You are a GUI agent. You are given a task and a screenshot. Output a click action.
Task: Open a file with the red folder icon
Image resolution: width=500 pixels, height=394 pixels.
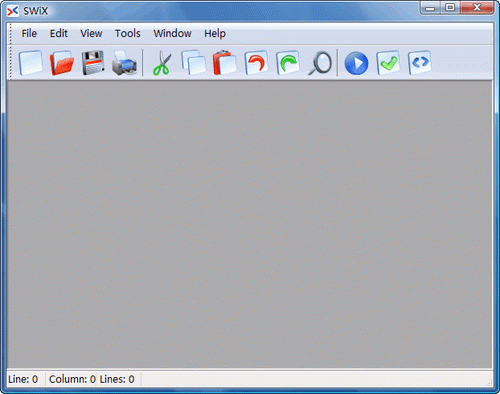pos(62,63)
